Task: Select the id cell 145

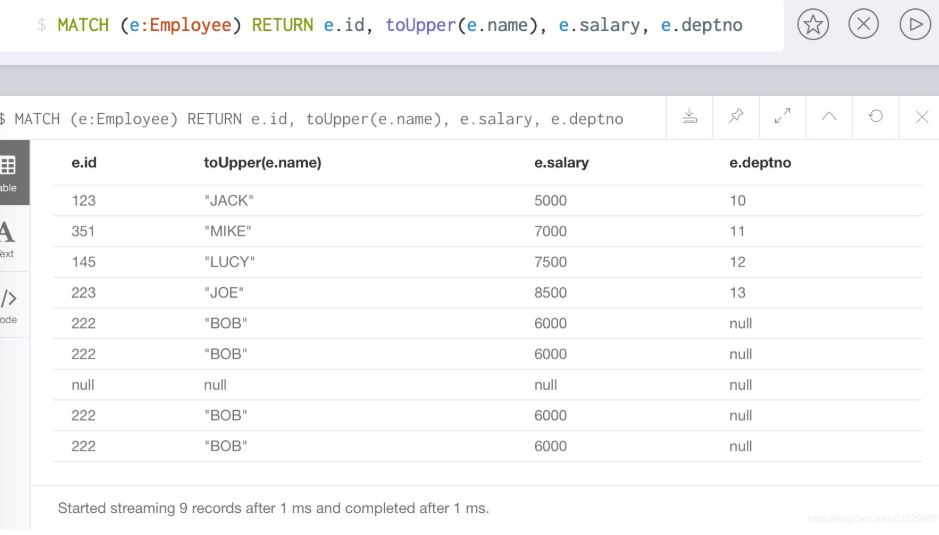Action: coord(83,262)
